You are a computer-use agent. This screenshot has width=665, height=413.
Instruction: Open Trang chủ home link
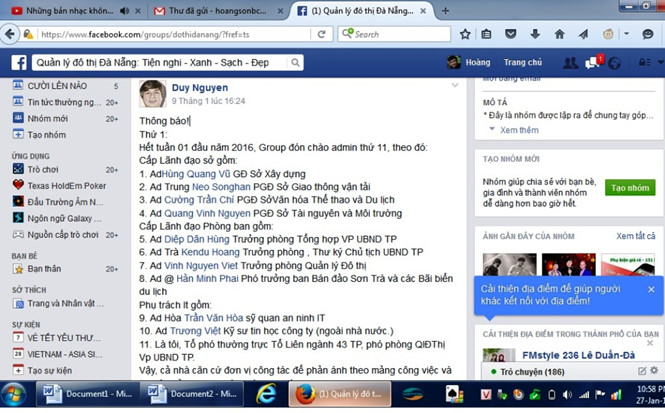(x=522, y=62)
